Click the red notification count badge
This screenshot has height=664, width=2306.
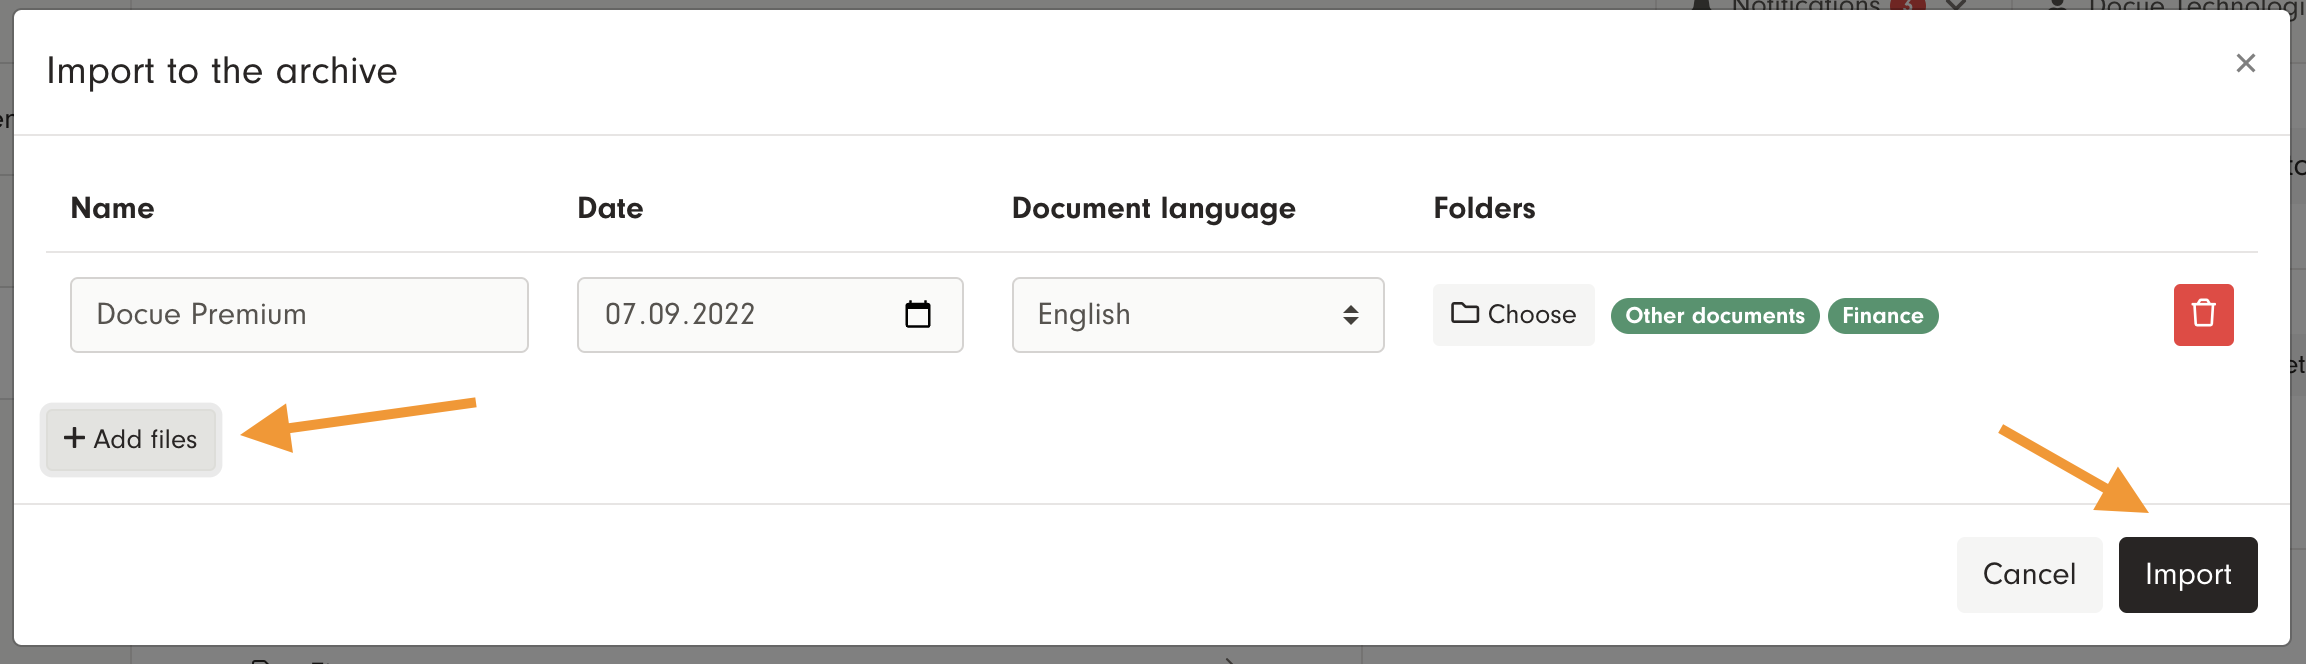click(x=1907, y=4)
